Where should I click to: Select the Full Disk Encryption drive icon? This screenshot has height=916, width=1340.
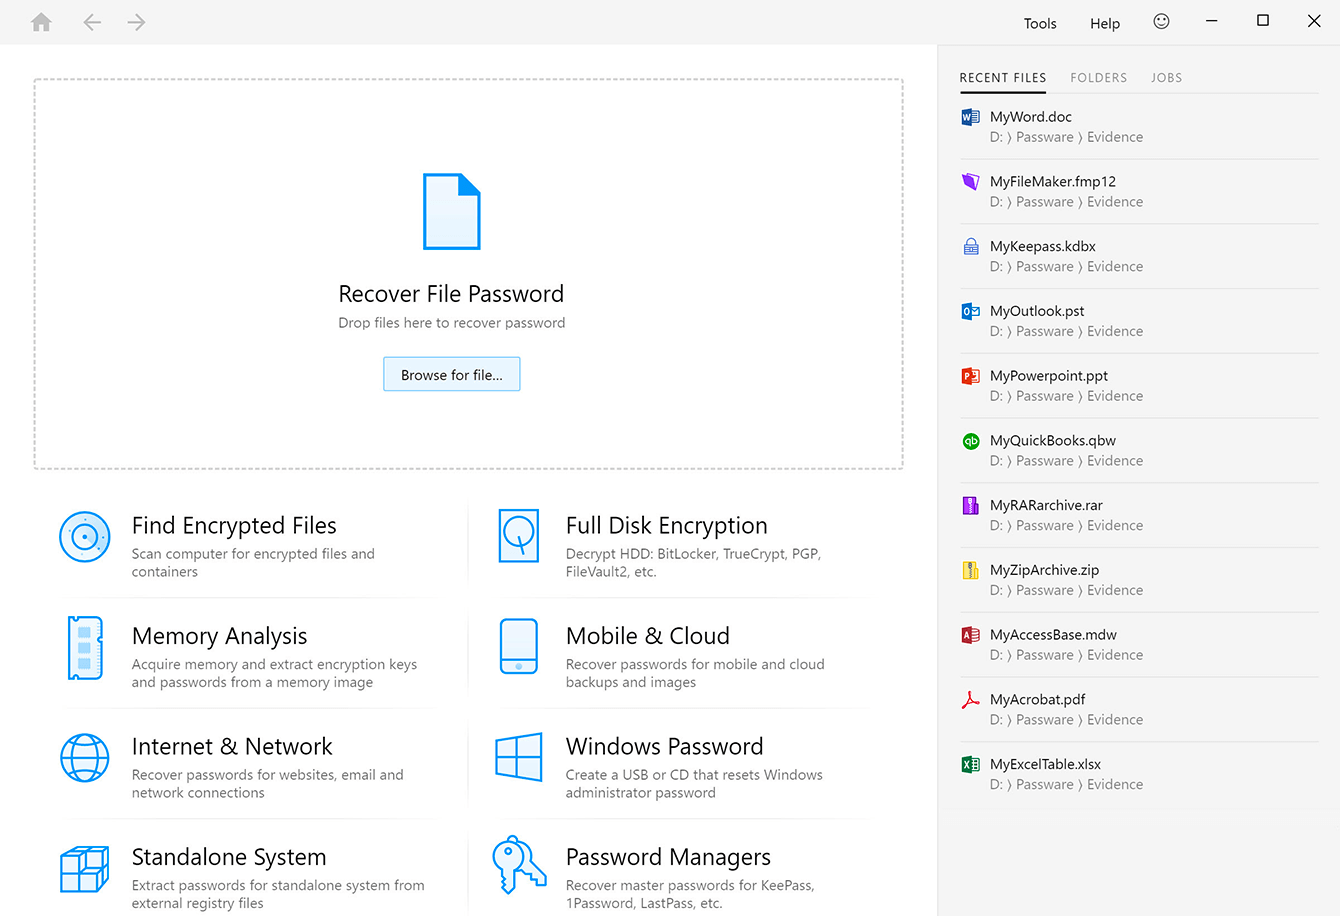[519, 536]
